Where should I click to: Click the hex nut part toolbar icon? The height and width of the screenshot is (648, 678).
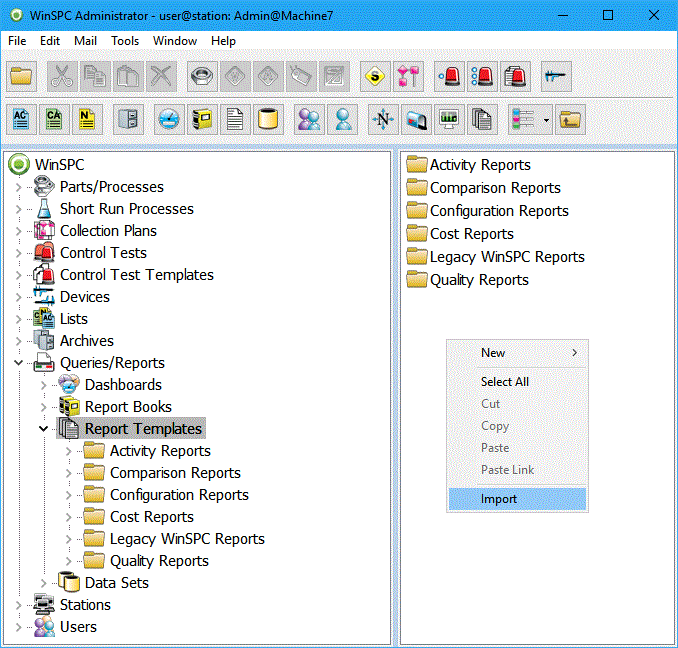(202, 77)
